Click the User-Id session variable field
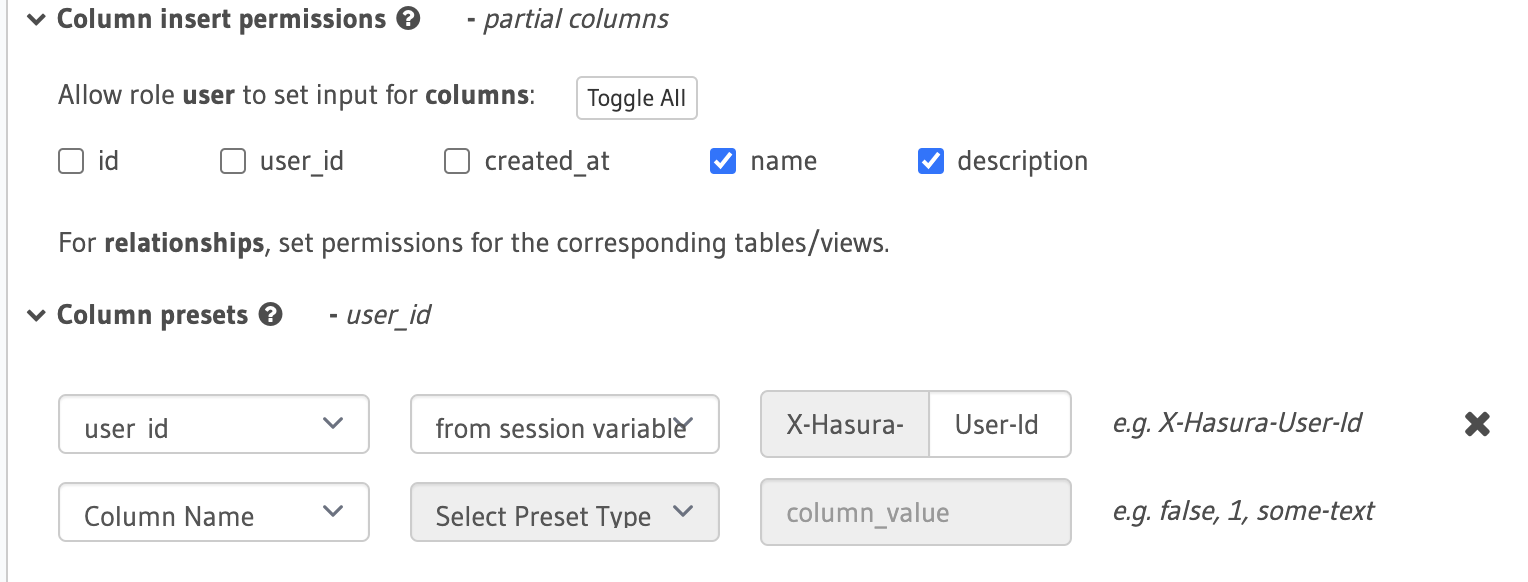Screen dimensions: 1528x582 pos(1000,424)
